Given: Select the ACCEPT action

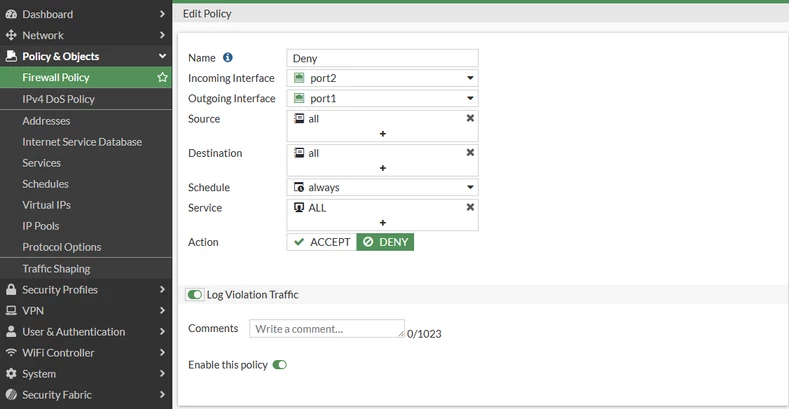Looking at the screenshot, I should [x=322, y=242].
